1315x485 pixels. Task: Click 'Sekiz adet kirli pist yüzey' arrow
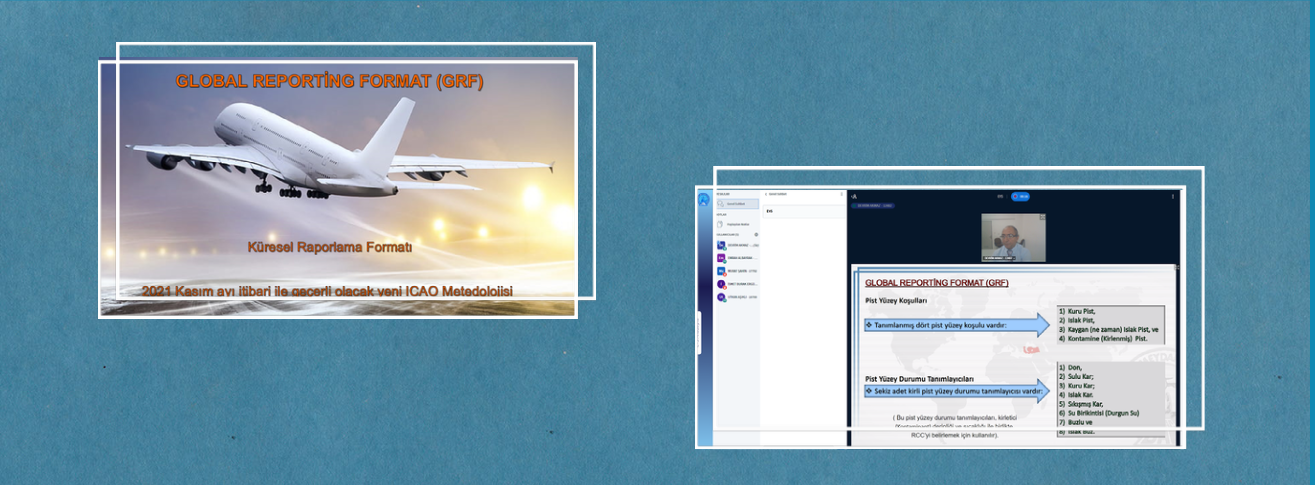pos(957,391)
